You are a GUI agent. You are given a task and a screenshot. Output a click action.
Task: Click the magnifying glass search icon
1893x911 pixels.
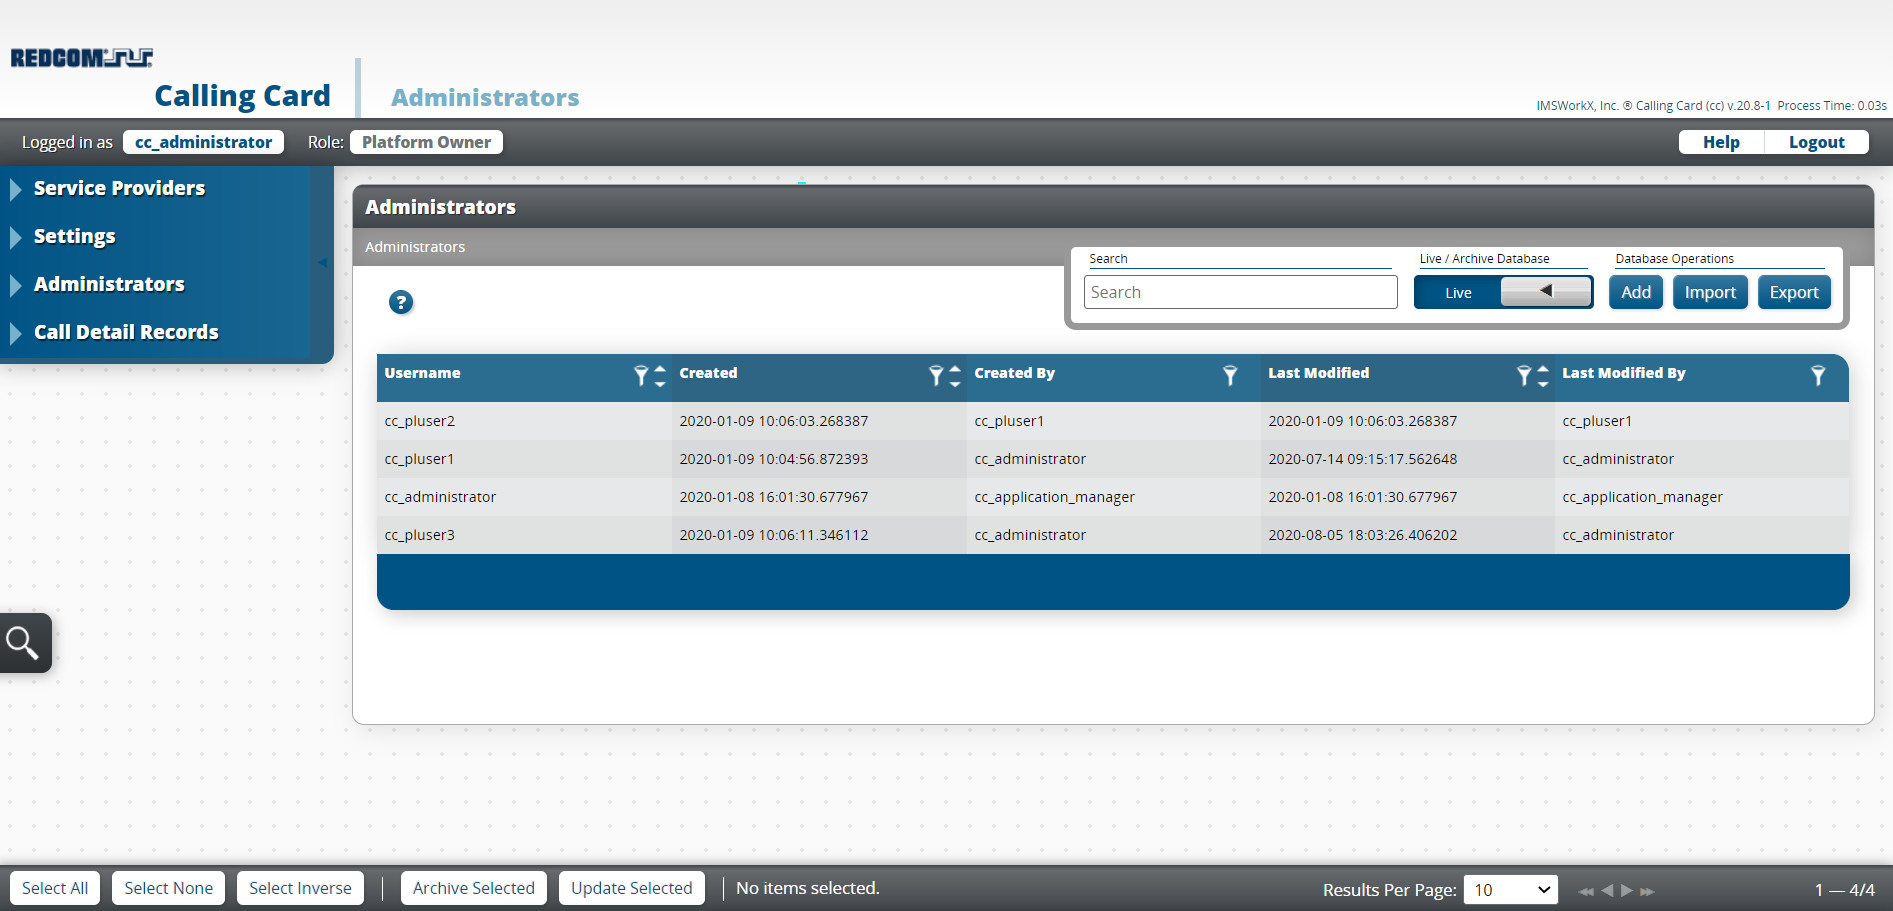(x=24, y=642)
